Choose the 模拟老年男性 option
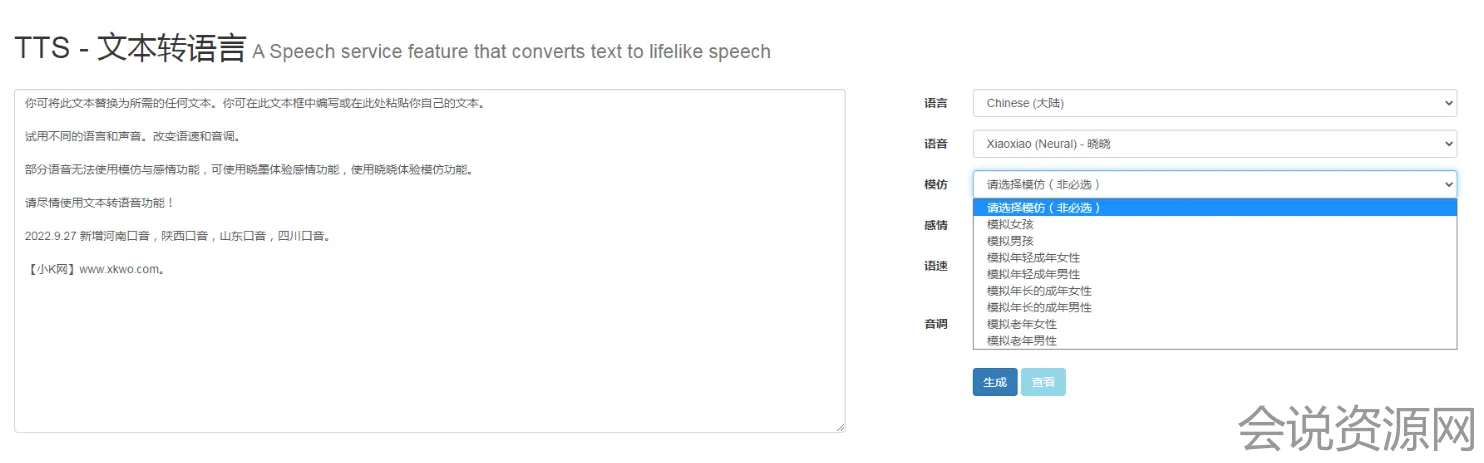 coord(1021,341)
